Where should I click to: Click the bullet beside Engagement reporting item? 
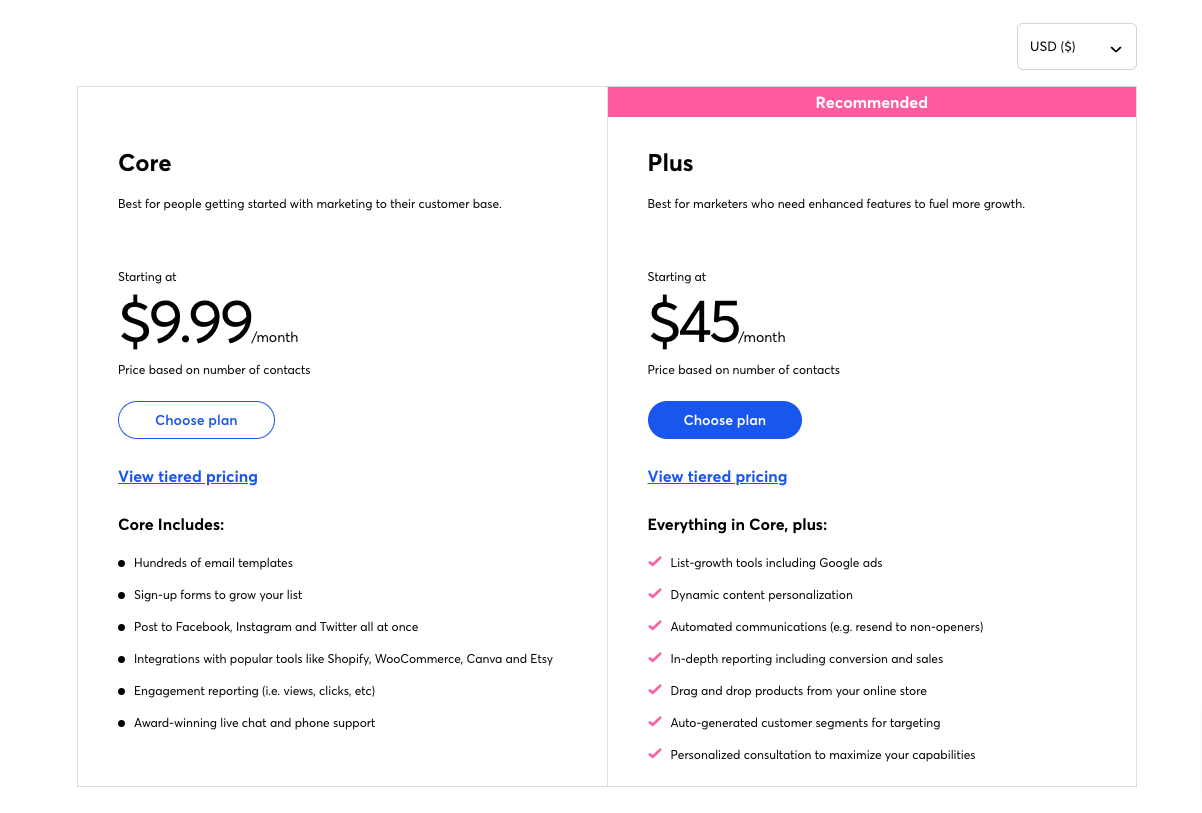point(122,690)
